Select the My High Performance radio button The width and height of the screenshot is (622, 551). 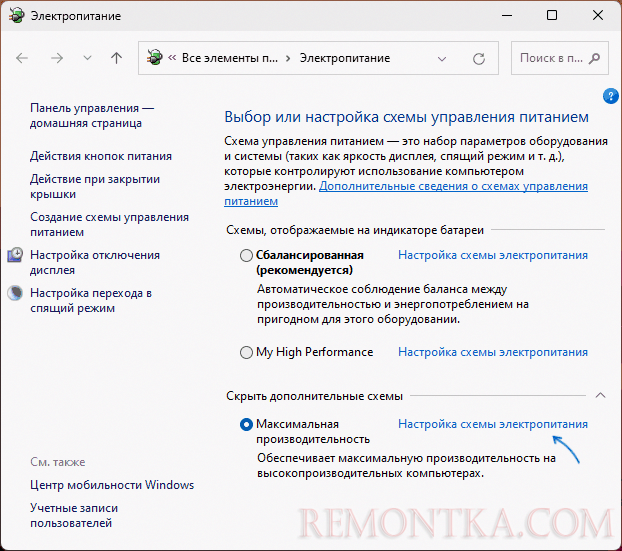[x=246, y=352]
